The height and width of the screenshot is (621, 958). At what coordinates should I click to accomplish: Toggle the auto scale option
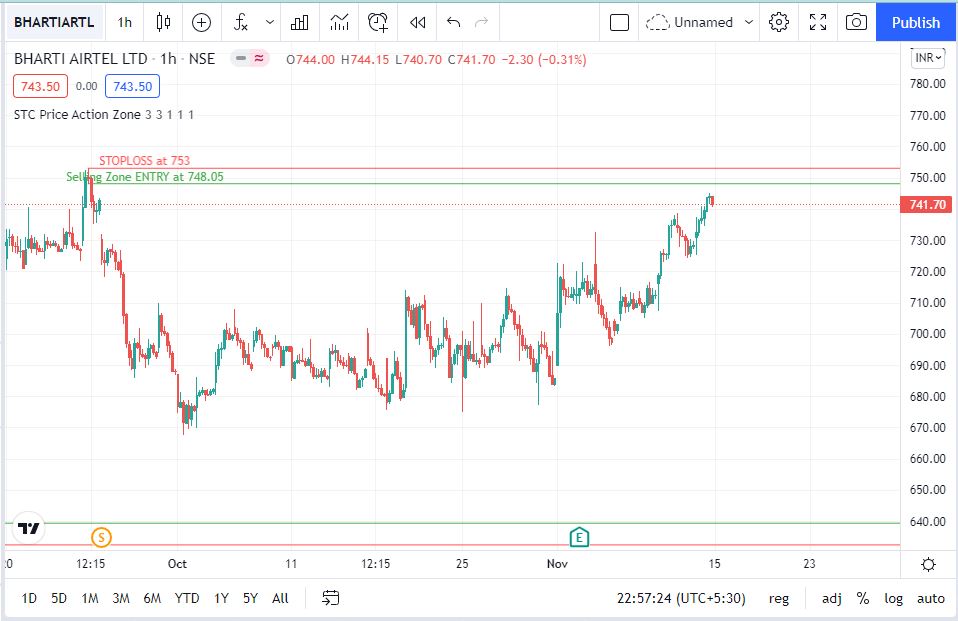(930, 598)
